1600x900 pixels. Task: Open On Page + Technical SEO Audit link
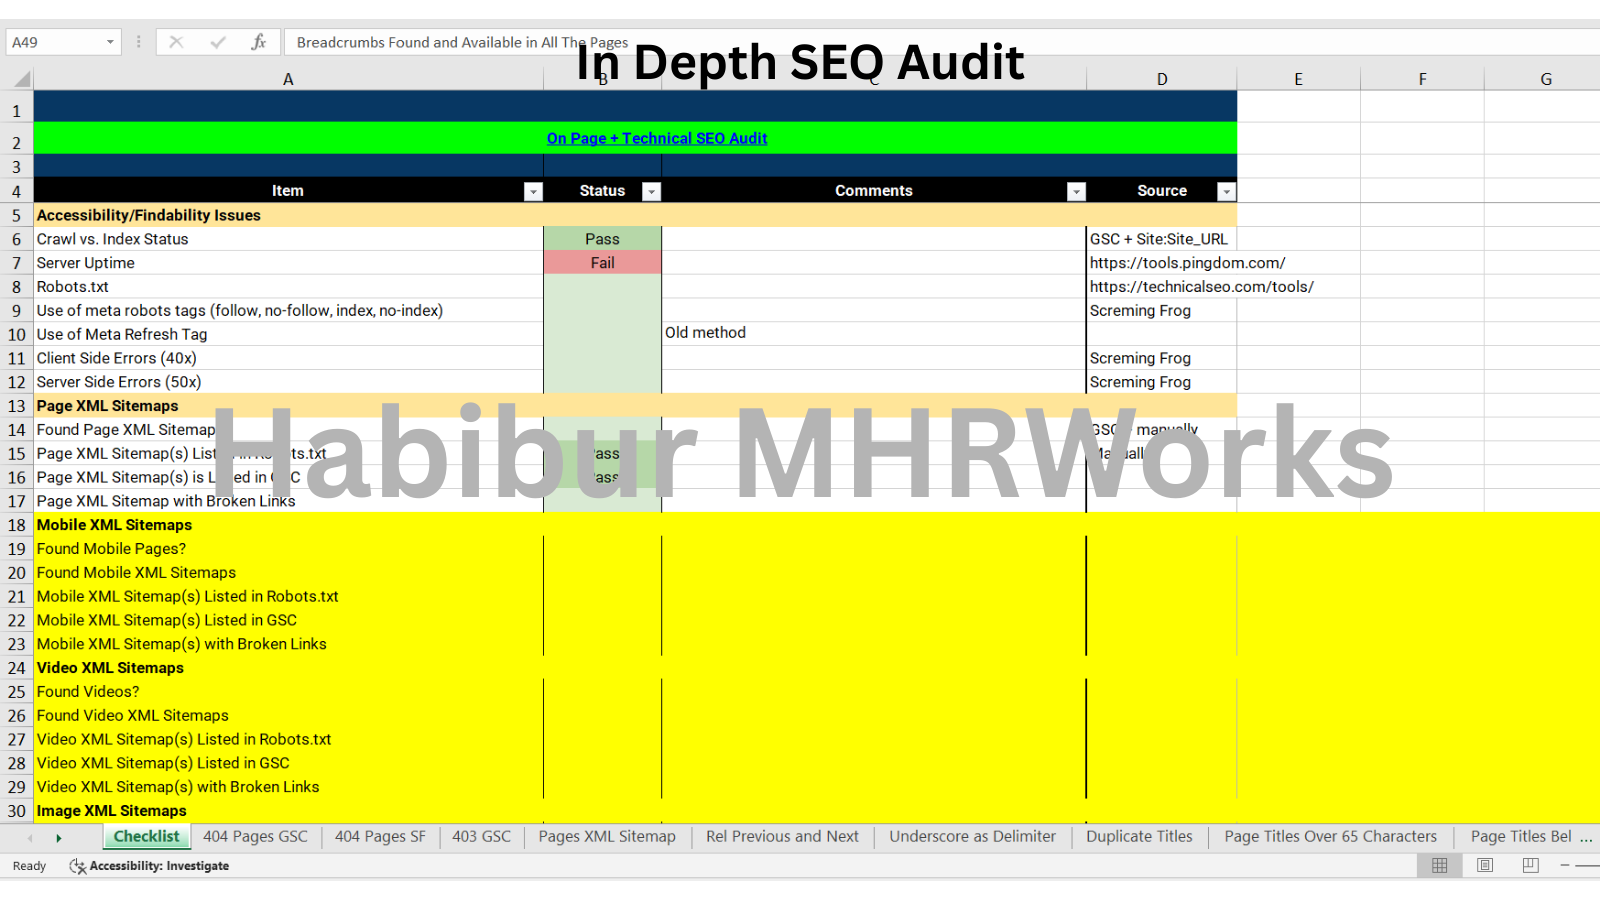tap(657, 139)
